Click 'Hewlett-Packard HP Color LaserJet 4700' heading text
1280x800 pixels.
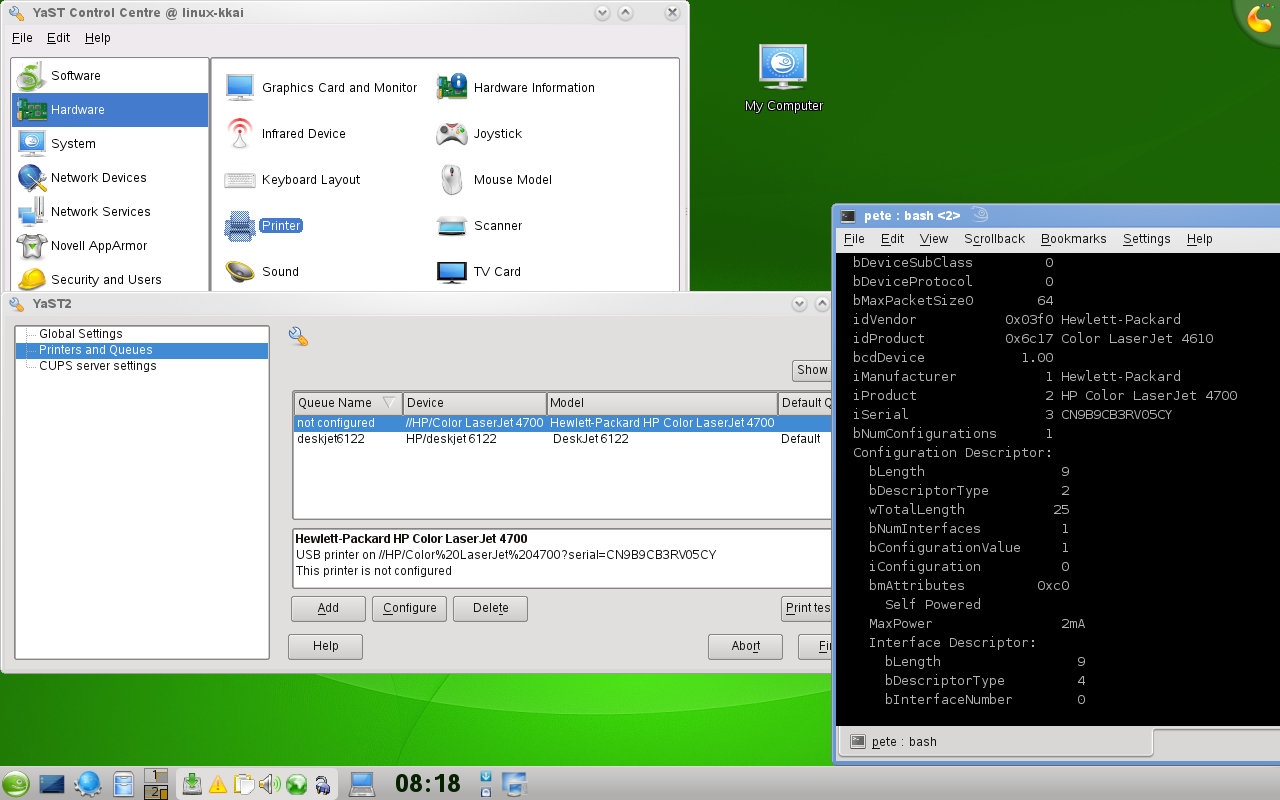(411, 539)
